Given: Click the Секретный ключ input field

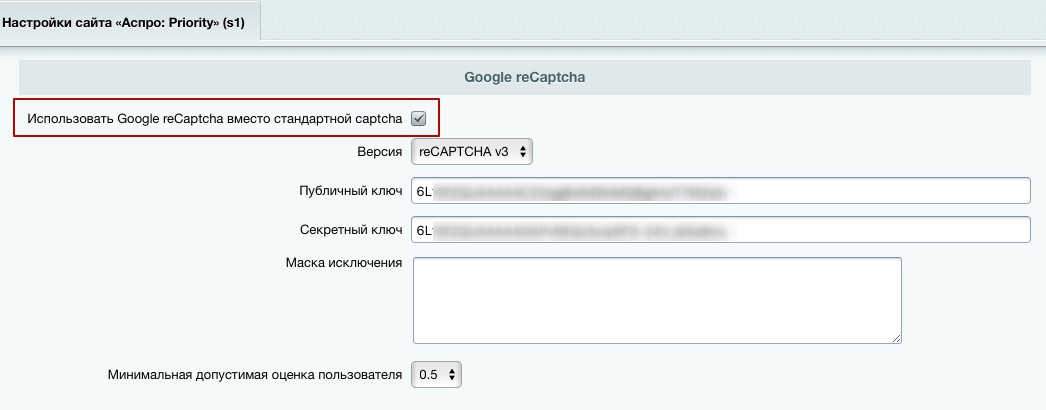Looking at the screenshot, I should [721, 230].
